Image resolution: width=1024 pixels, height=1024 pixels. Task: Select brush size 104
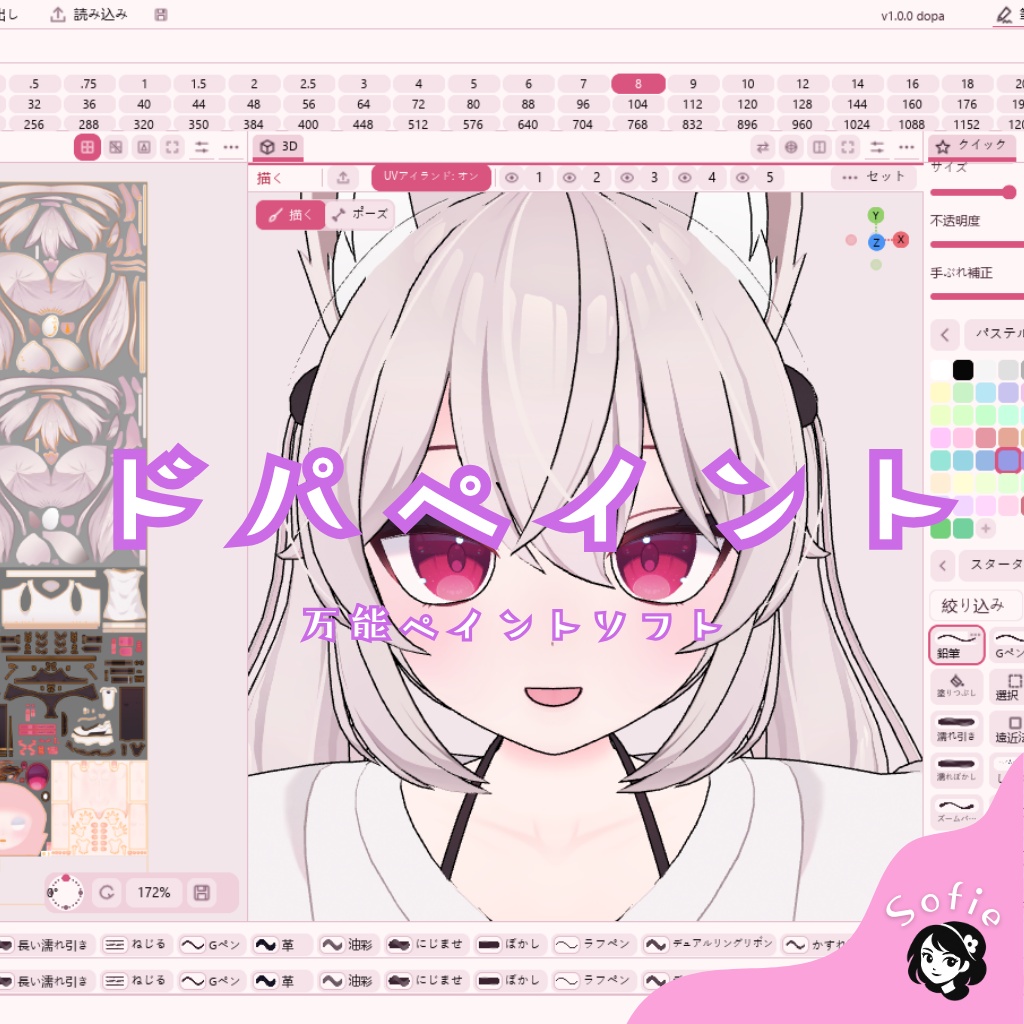(638, 104)
